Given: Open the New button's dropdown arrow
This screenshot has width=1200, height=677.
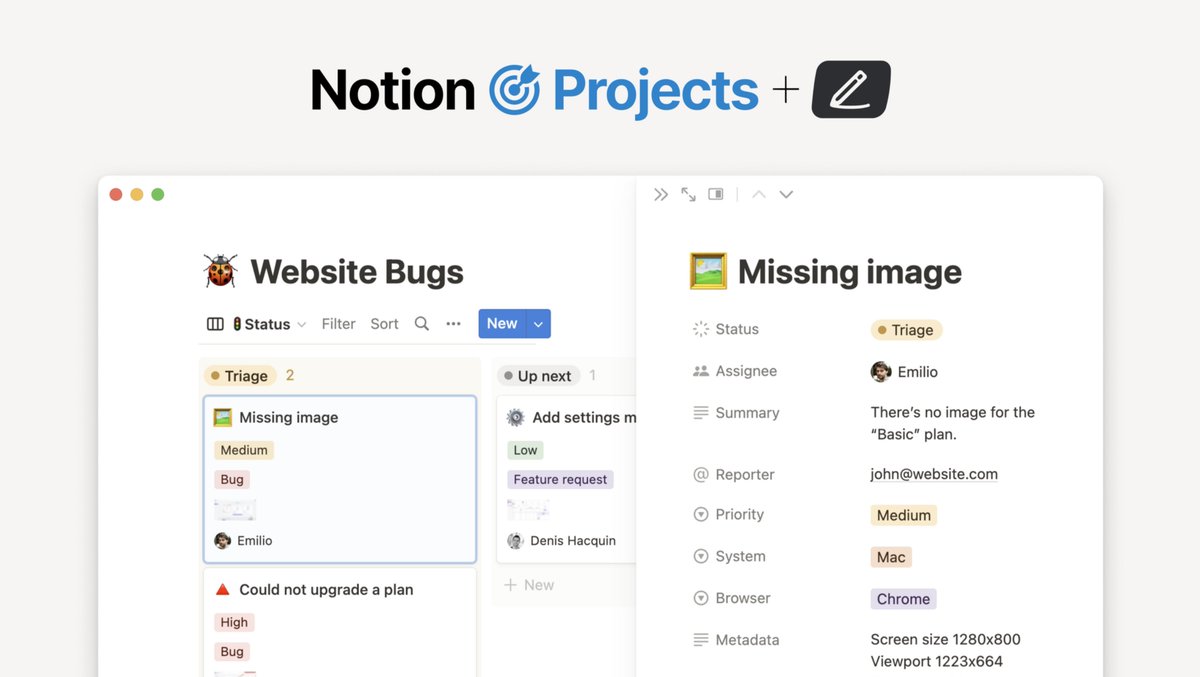Looking at the screenshot, I should point(538,323).
